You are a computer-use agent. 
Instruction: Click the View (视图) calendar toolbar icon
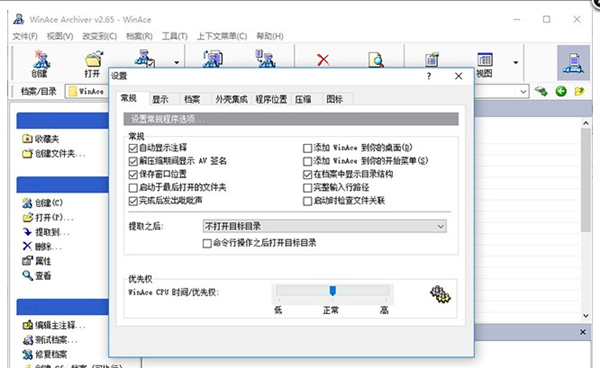(484, 64)
